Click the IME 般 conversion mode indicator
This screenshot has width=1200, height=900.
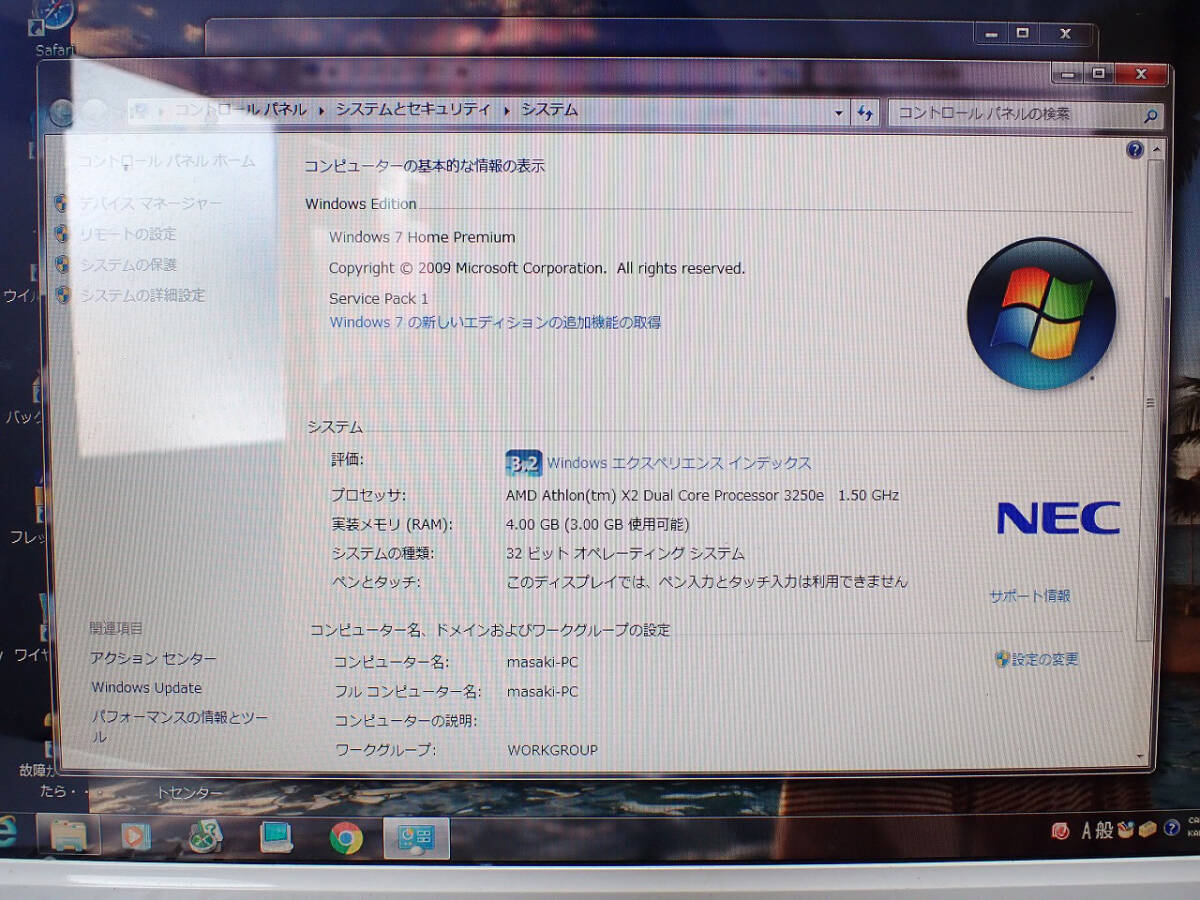(x=1104, y=831)
